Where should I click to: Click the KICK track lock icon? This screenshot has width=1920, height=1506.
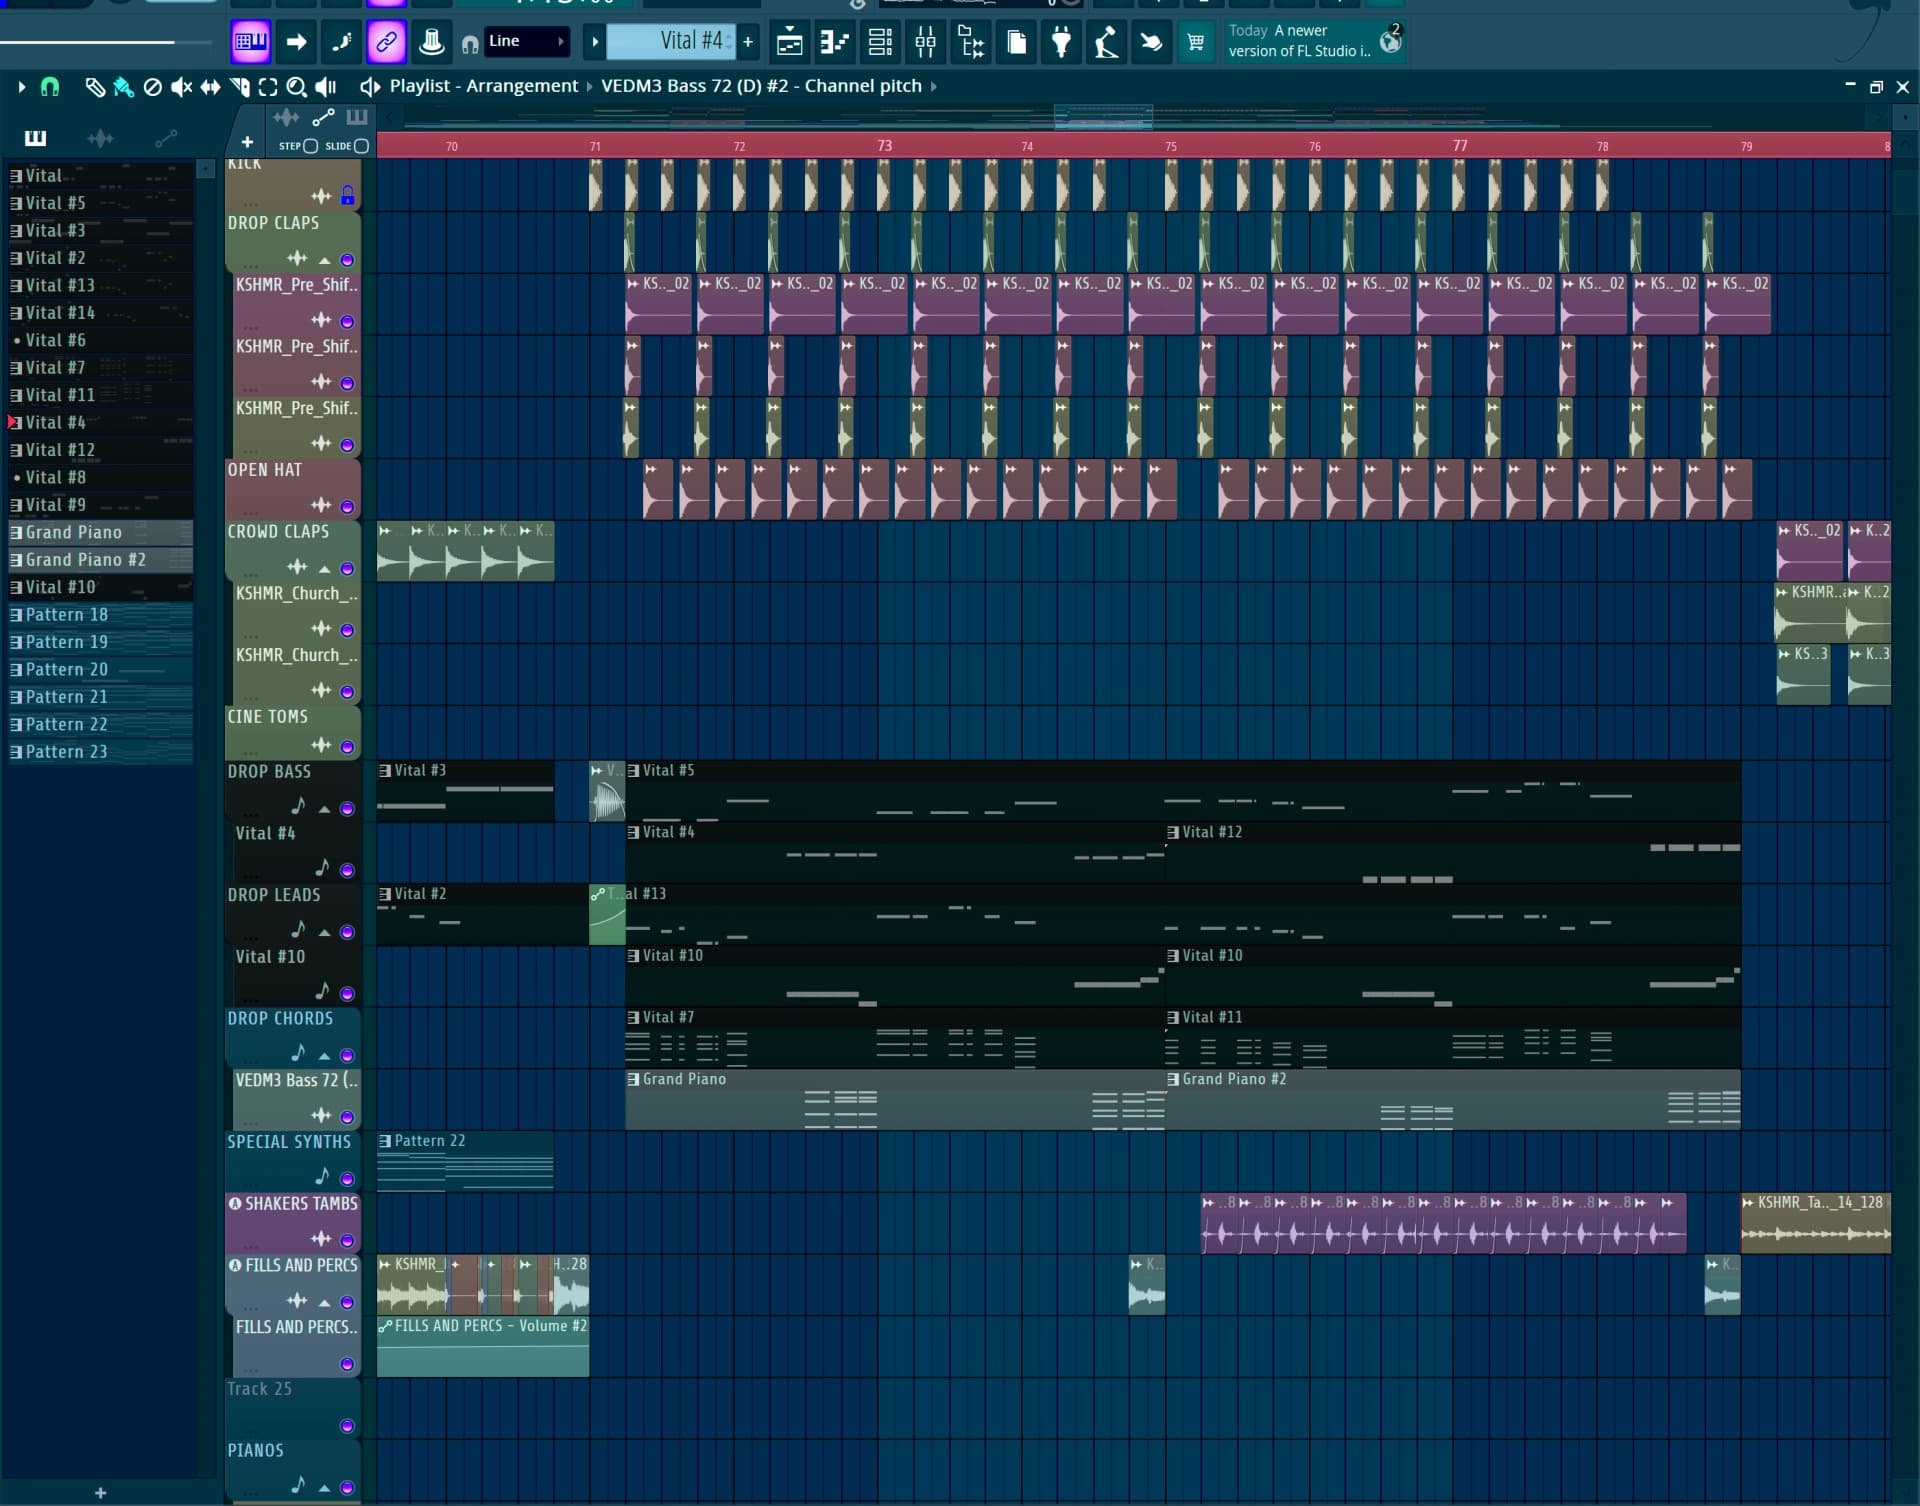347,195
